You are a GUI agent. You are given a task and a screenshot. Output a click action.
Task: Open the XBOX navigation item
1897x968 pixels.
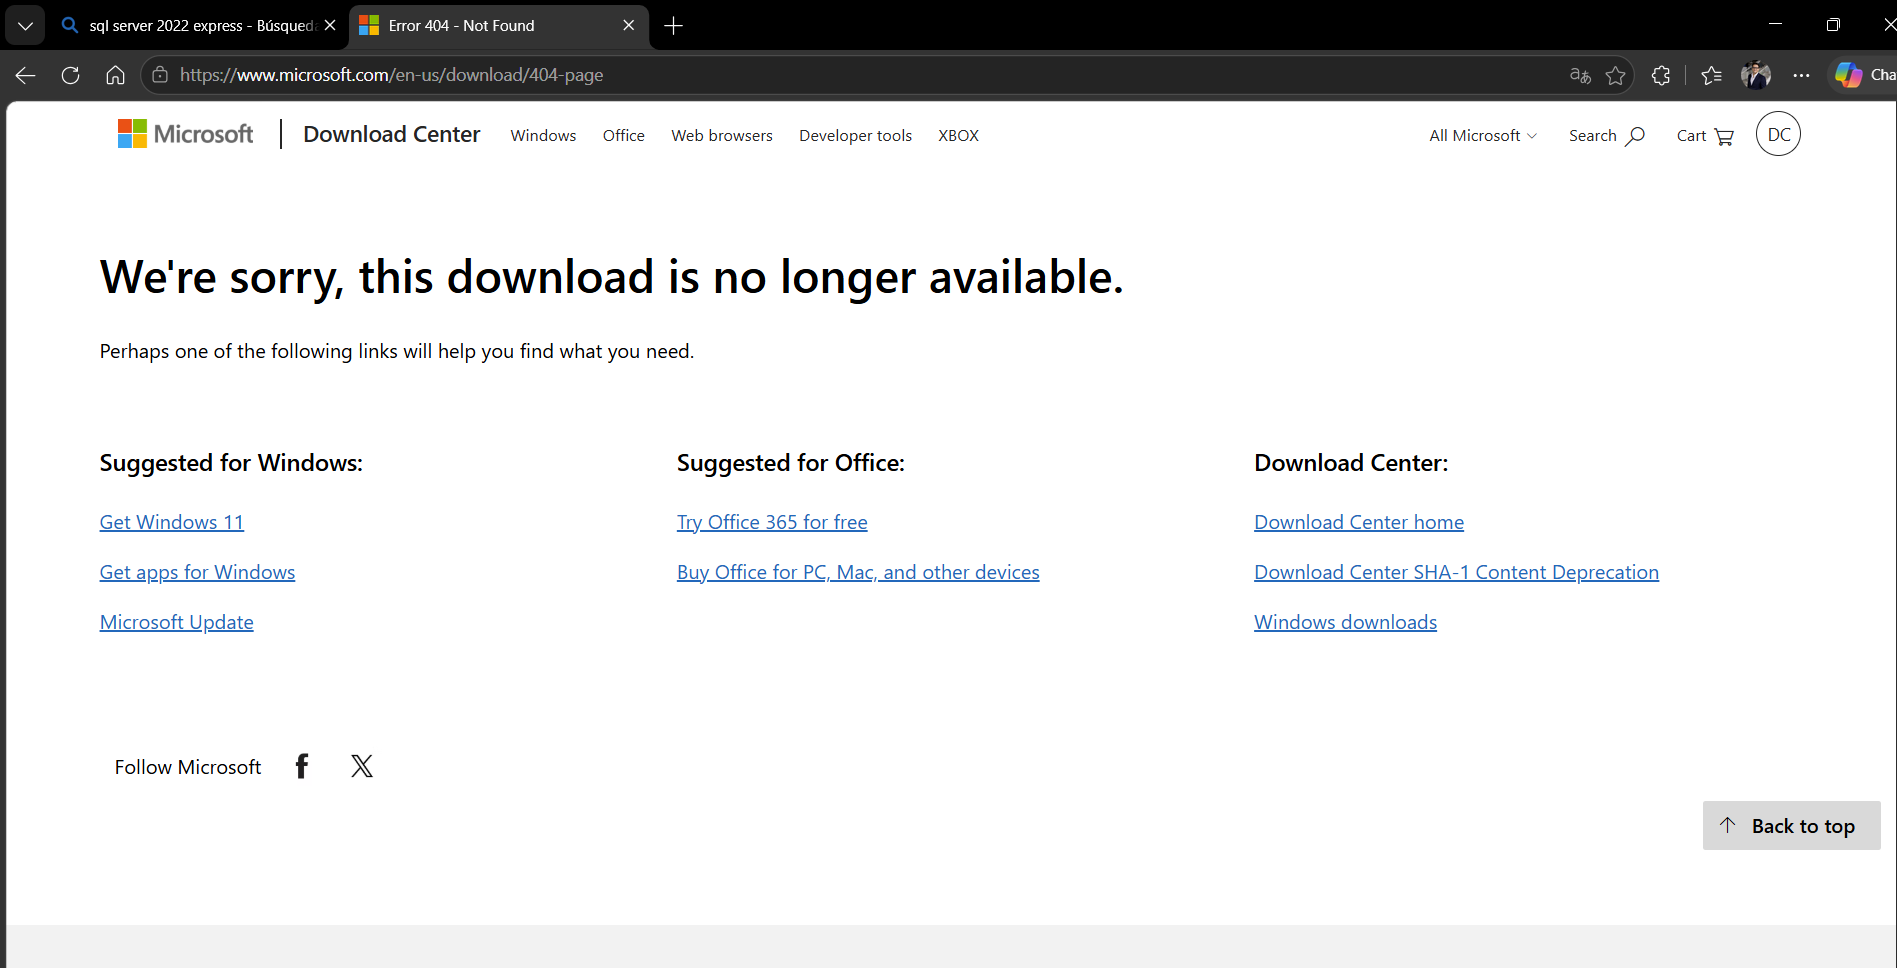click(958, 136)
